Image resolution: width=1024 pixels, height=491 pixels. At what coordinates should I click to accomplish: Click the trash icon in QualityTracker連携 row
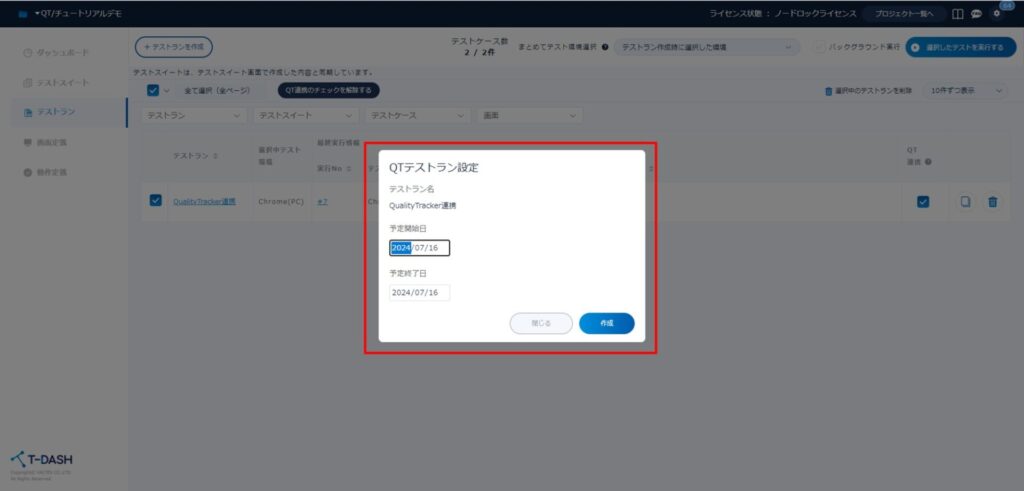click(992, 201)
